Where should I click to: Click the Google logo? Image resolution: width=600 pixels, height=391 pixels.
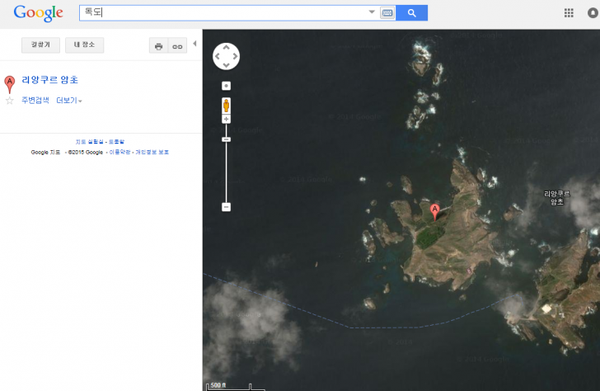point(38,13)
